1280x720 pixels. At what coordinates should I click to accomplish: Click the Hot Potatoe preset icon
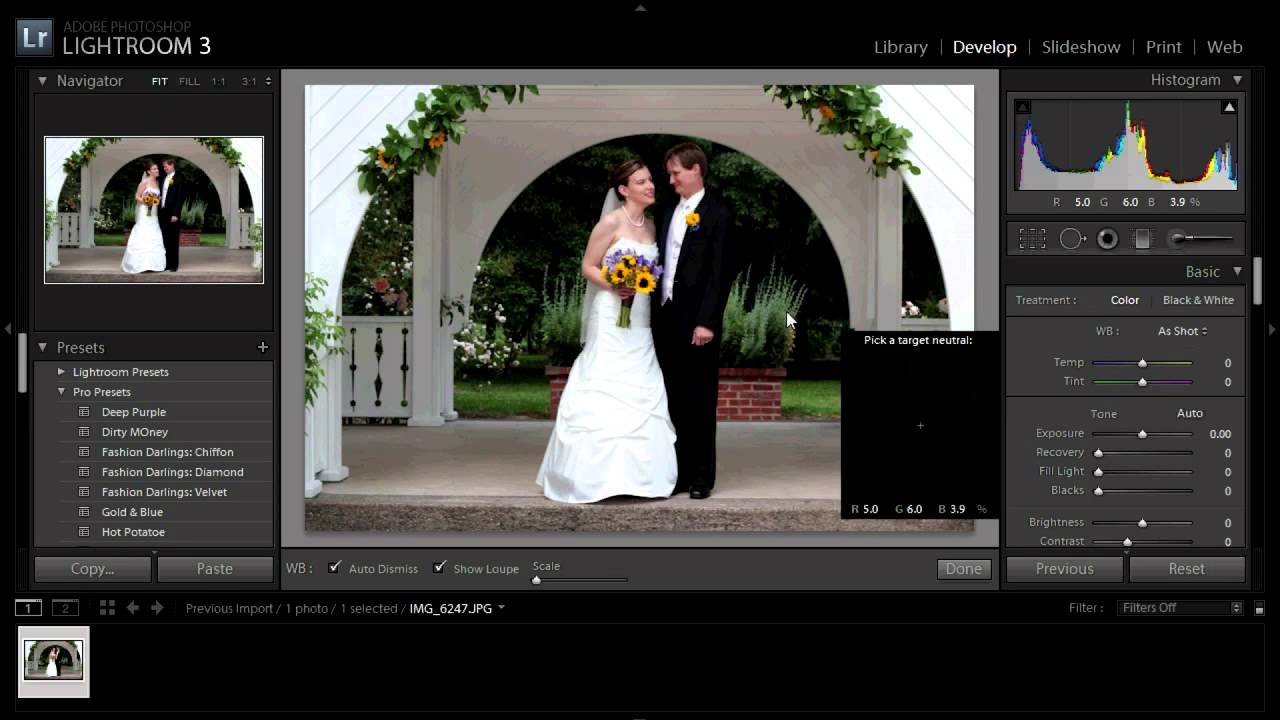85,532
